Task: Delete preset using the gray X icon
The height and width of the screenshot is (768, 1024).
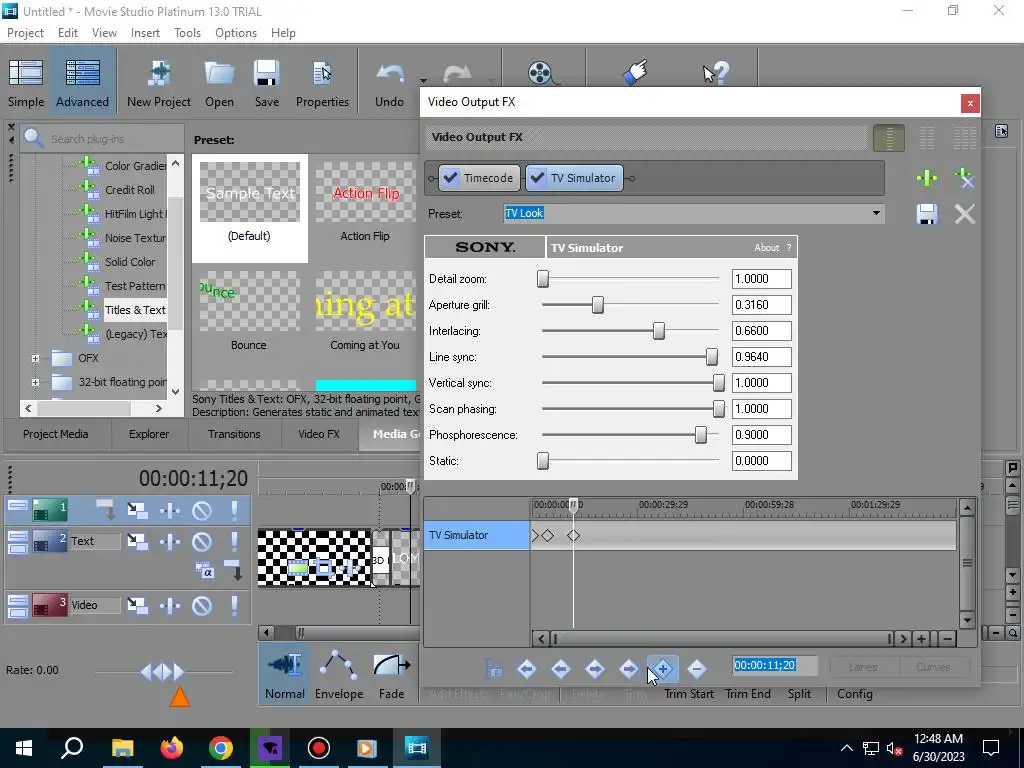Action: [965, 214]
